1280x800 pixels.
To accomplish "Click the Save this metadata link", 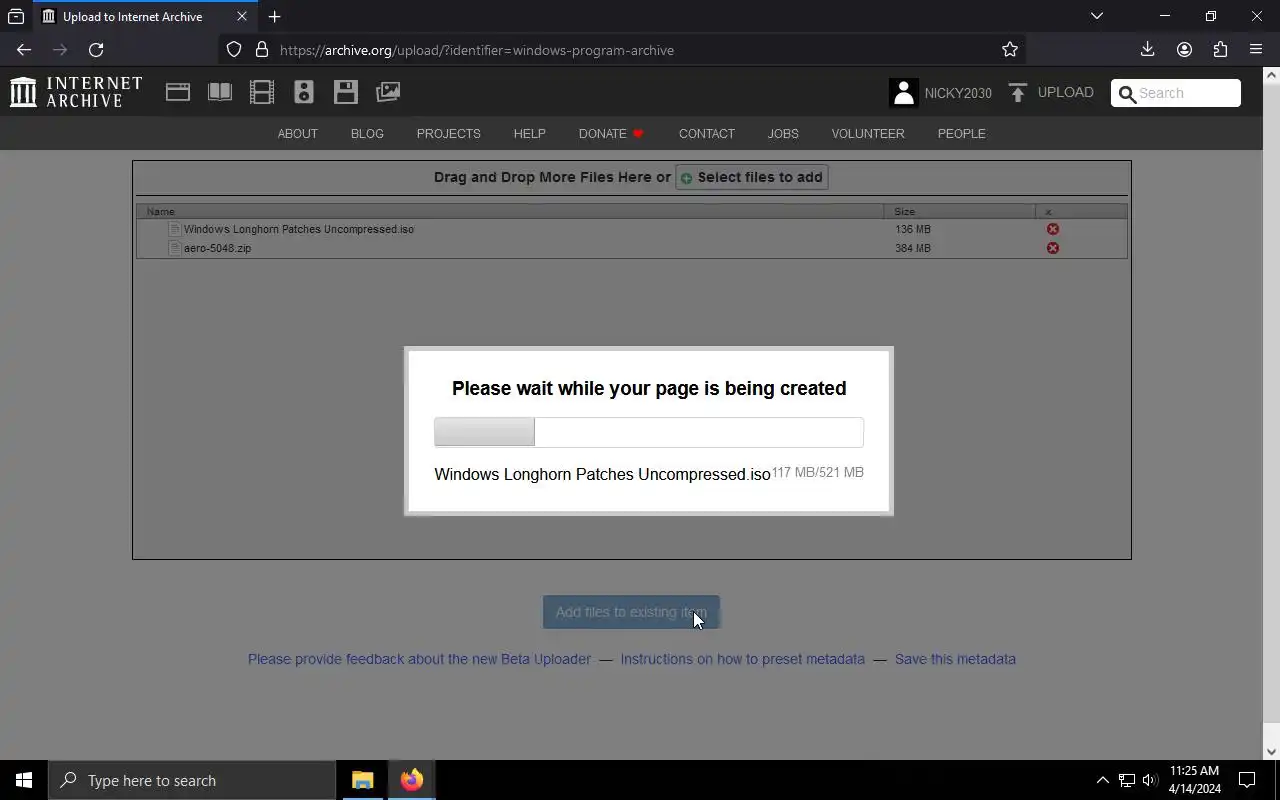I will pos(955,659).
